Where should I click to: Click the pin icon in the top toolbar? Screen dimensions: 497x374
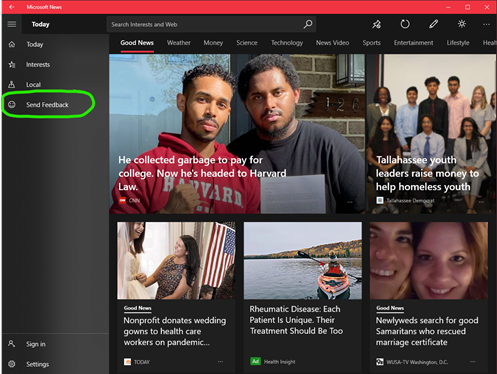[x=377, y=24]
